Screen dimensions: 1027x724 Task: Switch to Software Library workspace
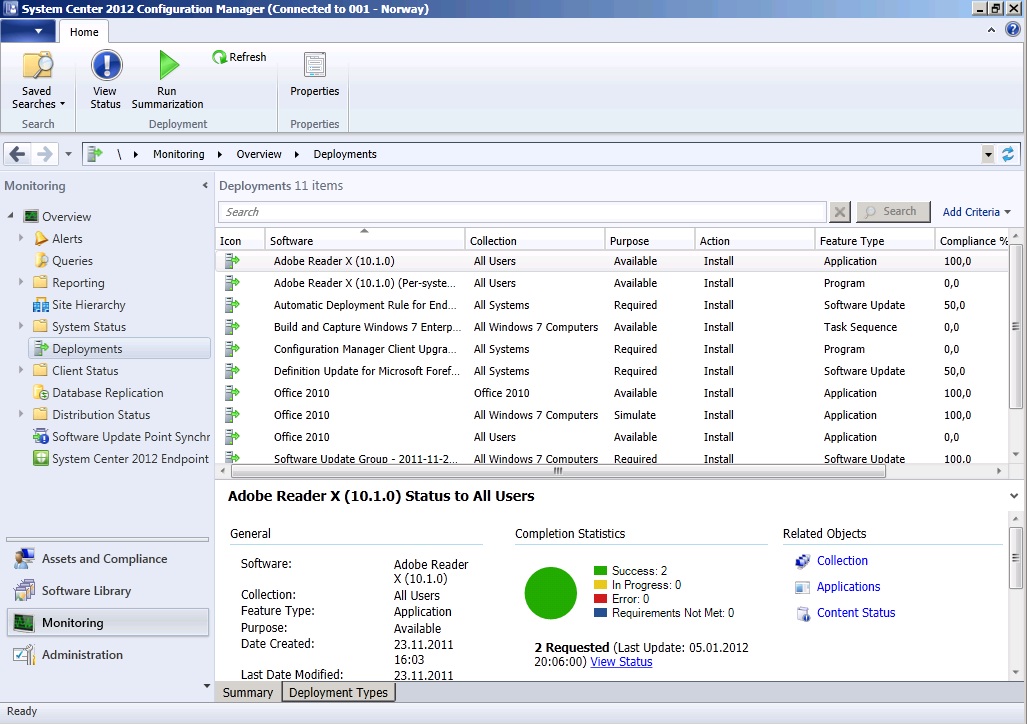tap(108, 590)
